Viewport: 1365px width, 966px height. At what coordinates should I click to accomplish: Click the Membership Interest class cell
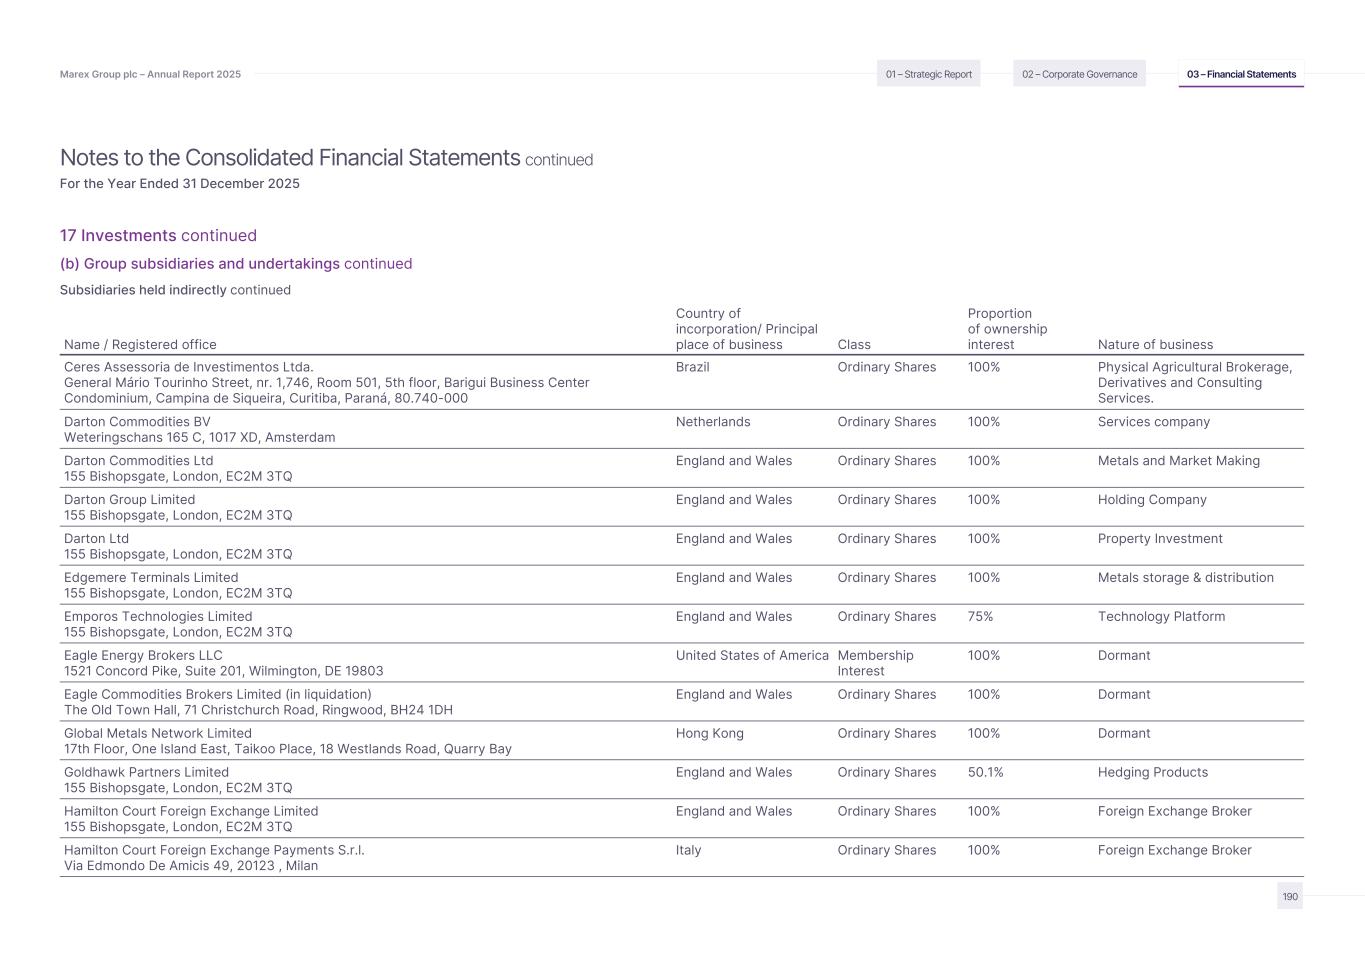click(875, 663)
